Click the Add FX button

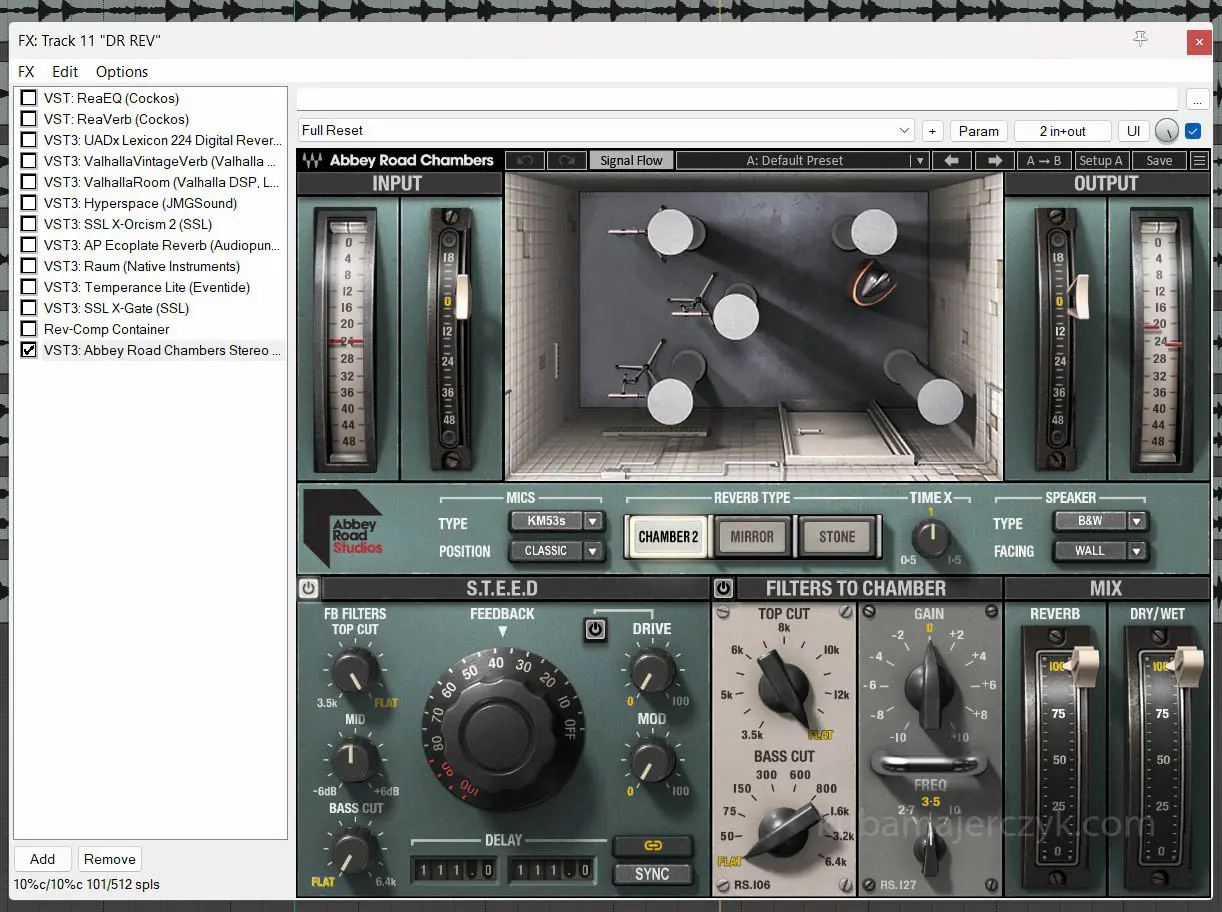click(x=42, y=859)
